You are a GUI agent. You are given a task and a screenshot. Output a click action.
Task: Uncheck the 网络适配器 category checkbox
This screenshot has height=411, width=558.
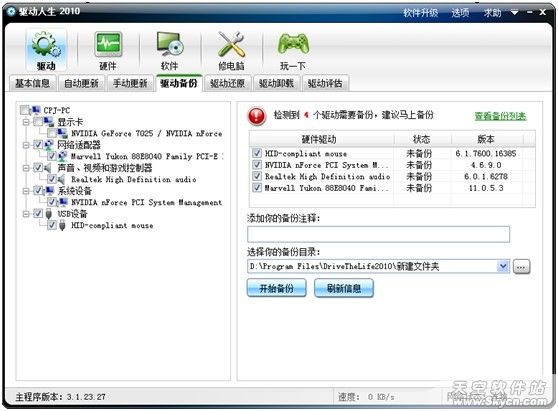coord(38,144)
